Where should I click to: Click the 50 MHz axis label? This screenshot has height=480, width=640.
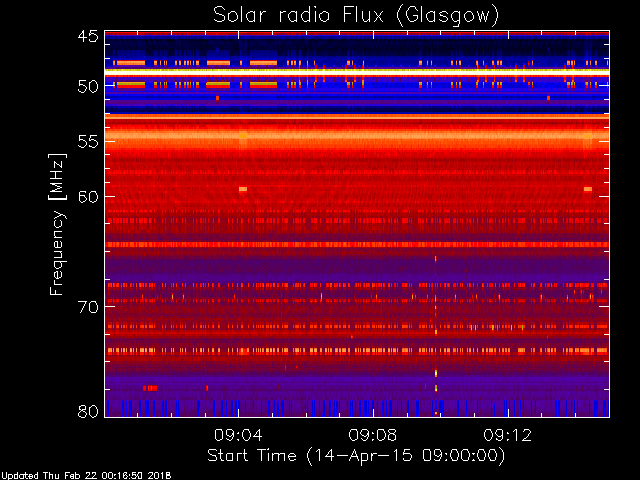click(x=88, y=87)
